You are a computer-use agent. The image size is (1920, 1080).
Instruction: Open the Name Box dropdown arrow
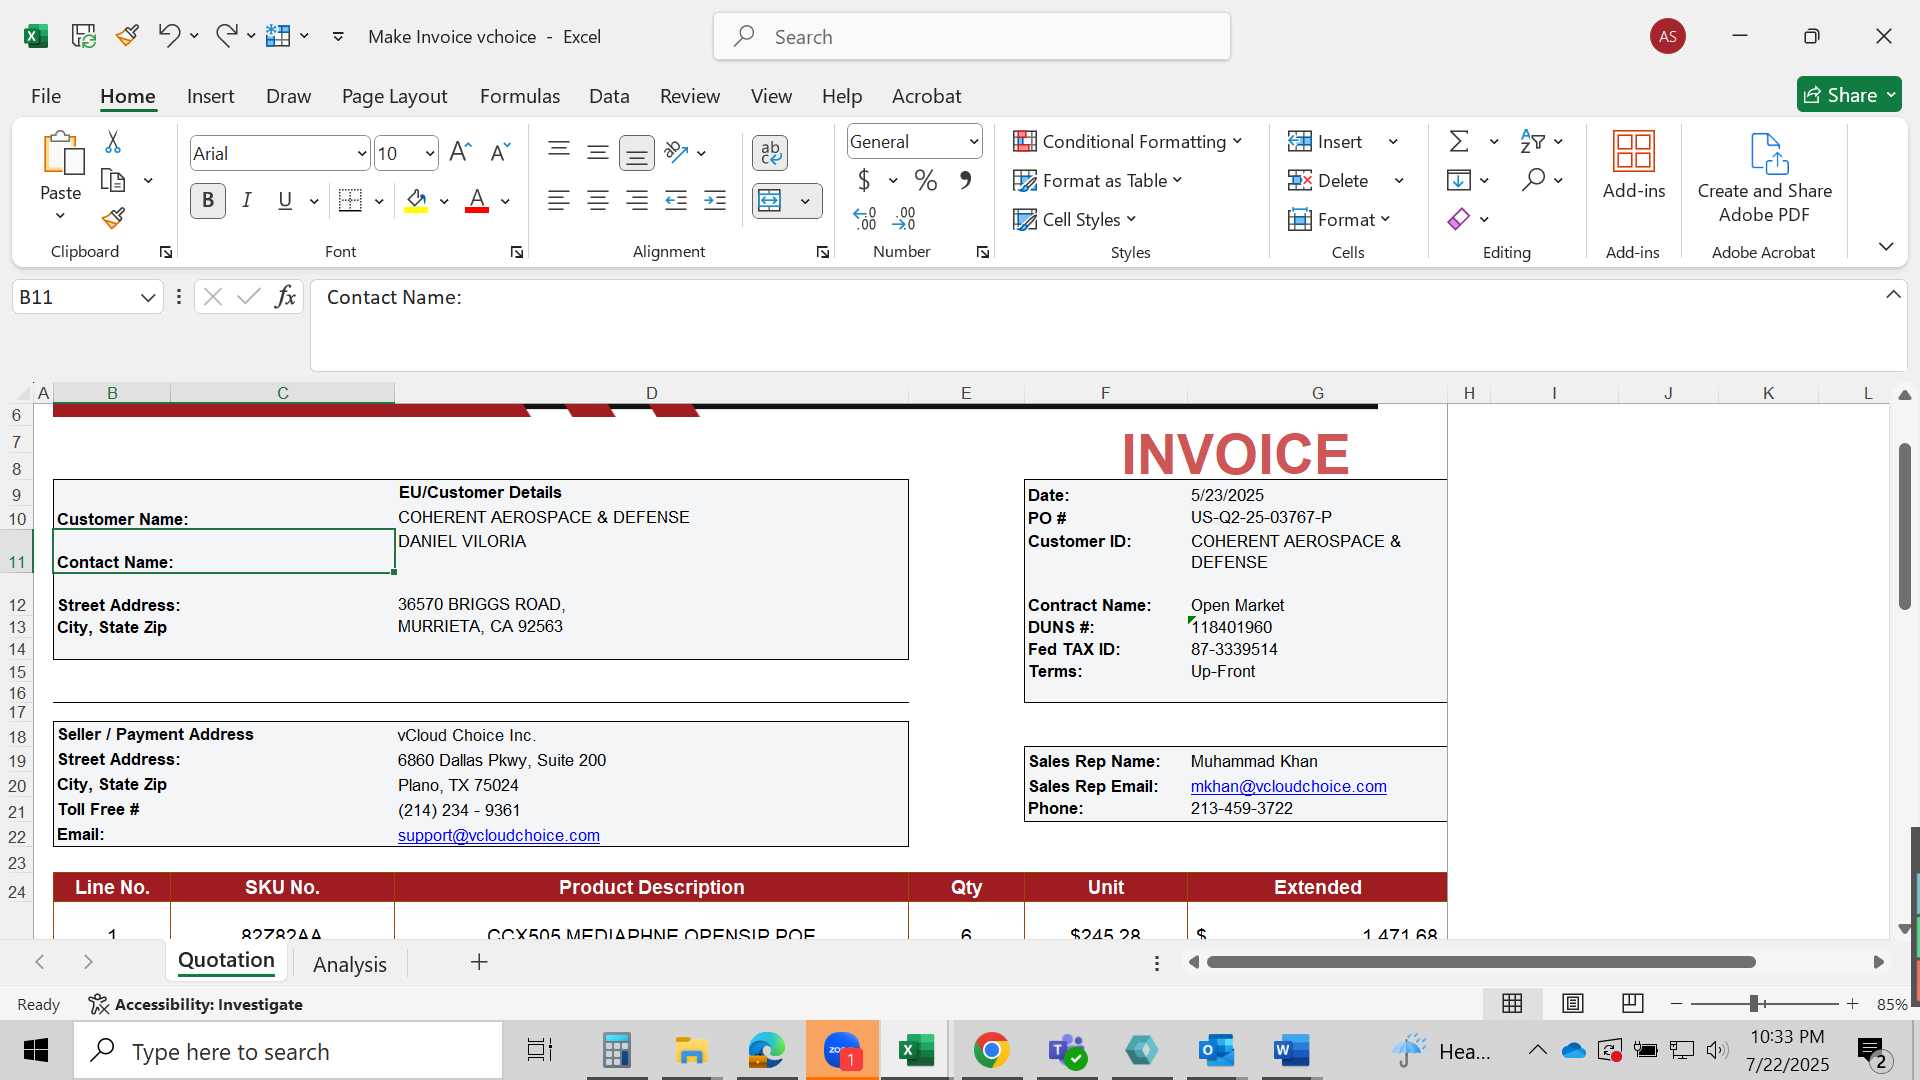click(x=148, y=297)
